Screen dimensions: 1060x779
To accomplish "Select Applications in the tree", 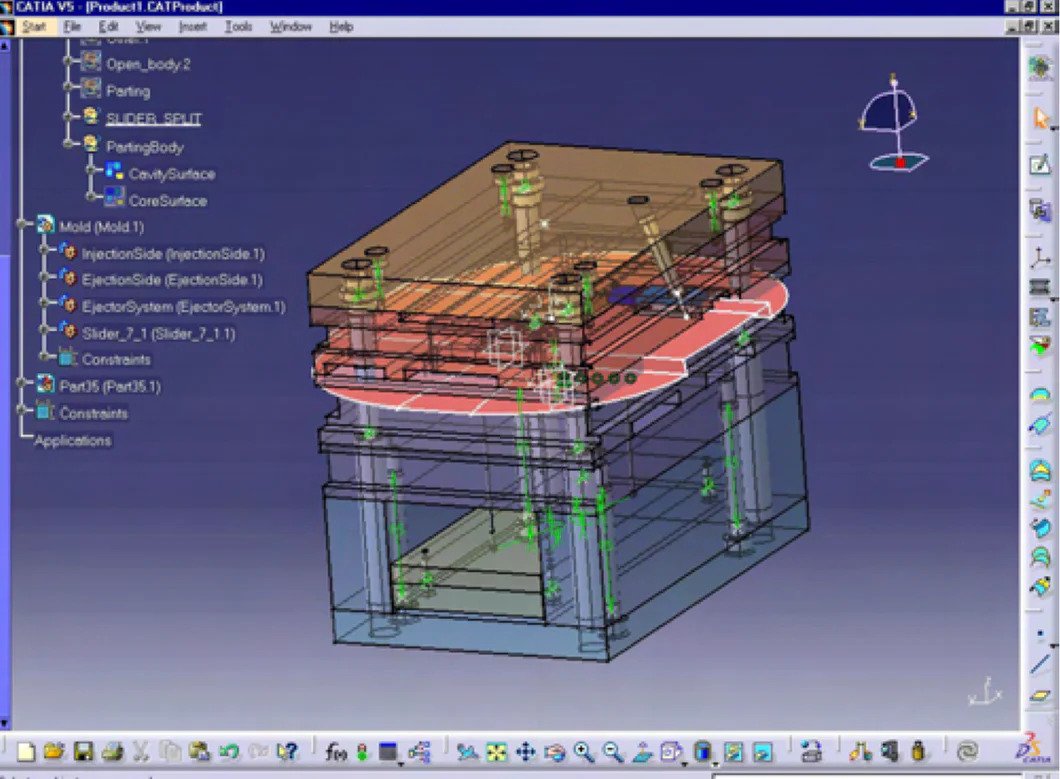I will (x=72, y=441).
